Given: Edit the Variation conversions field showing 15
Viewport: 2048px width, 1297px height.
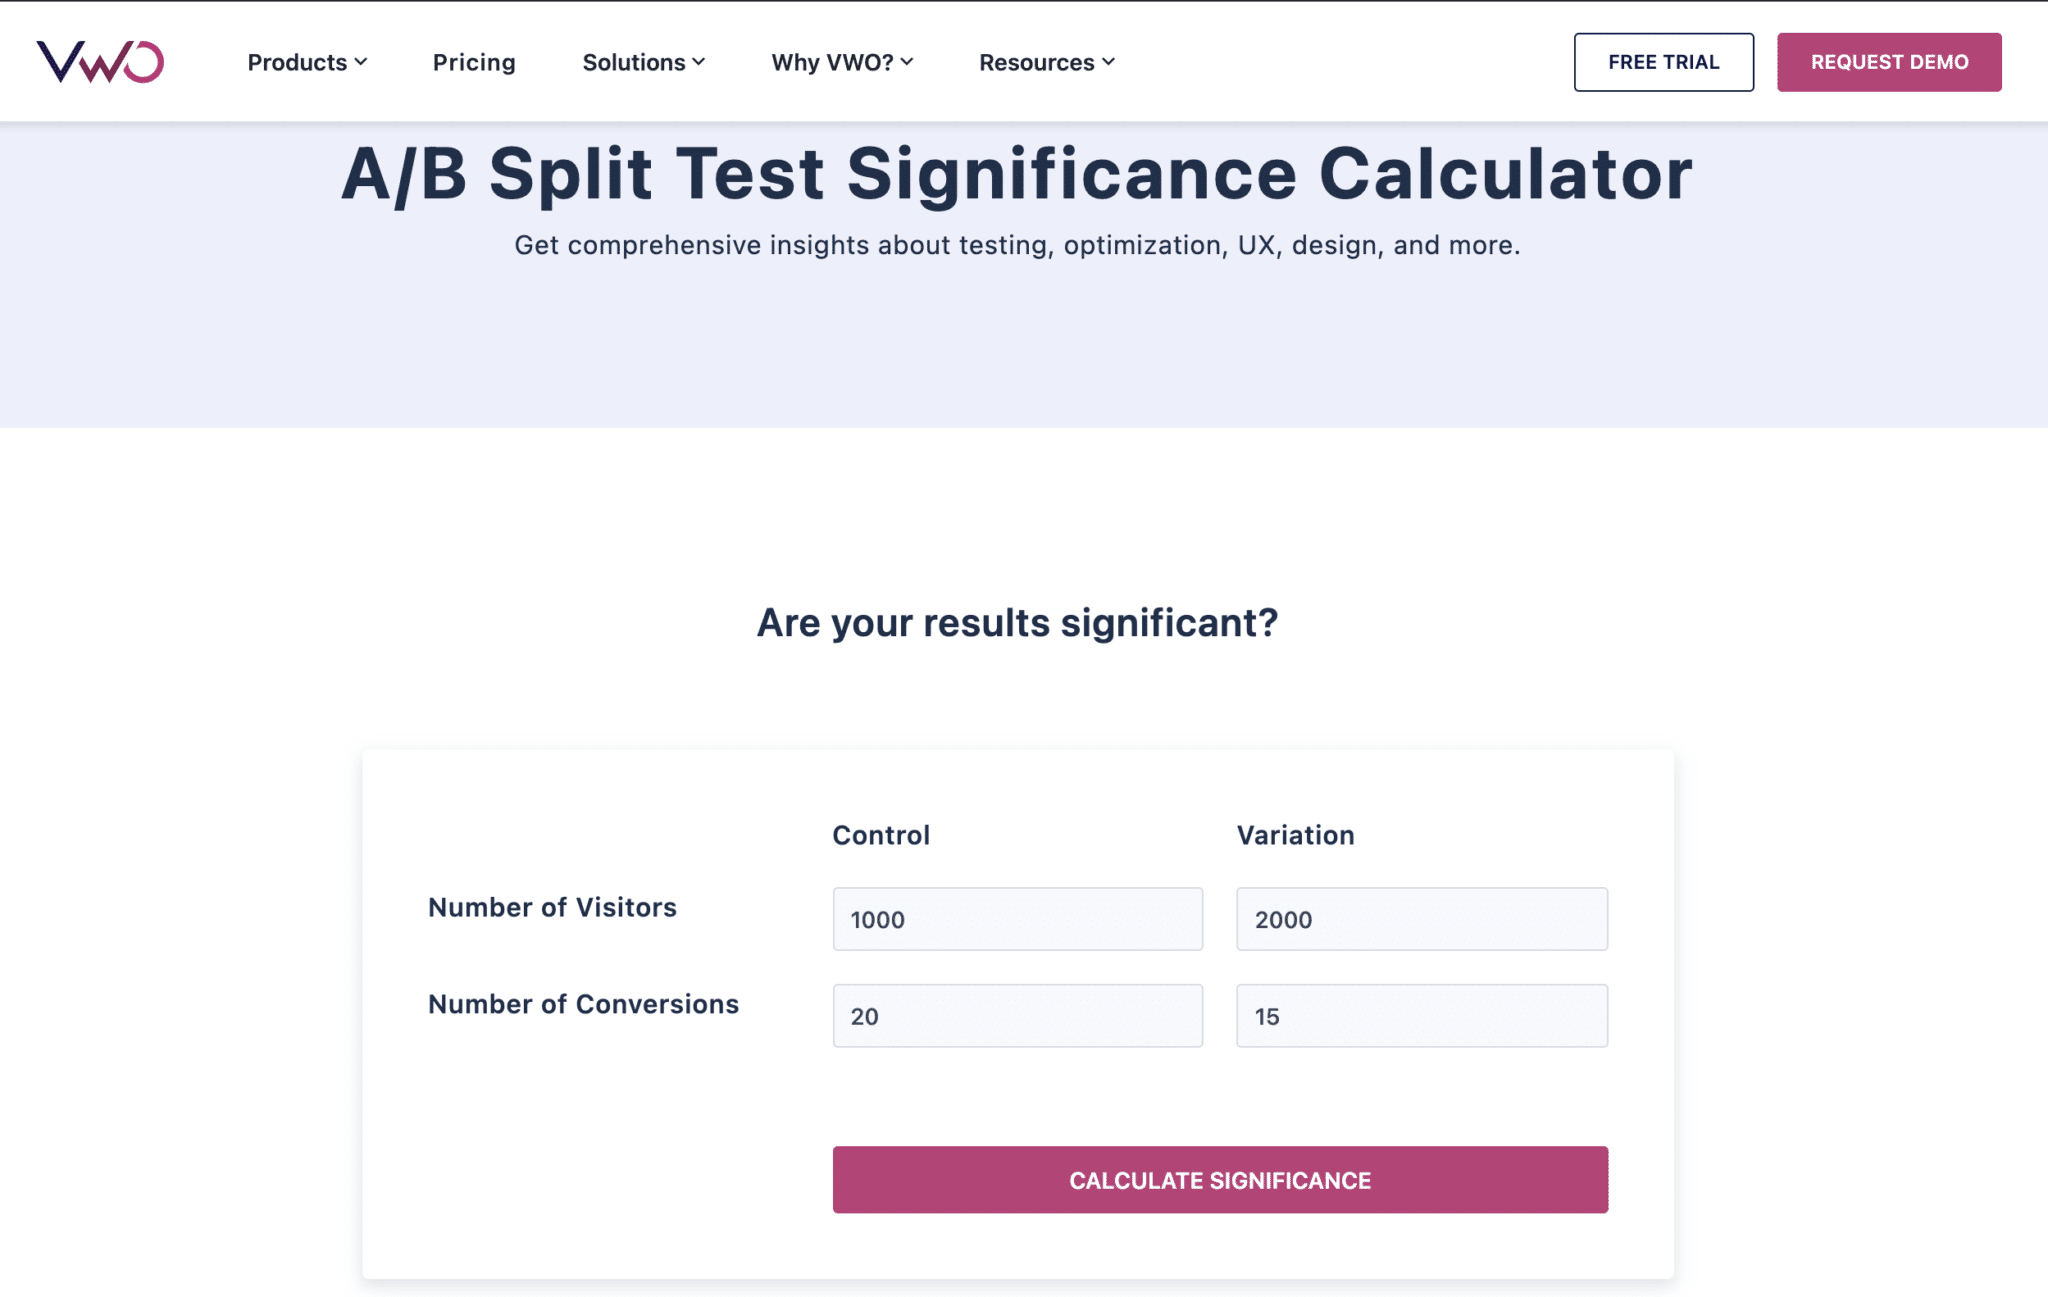Looking at the screenshot, I should [1422, 1016].
